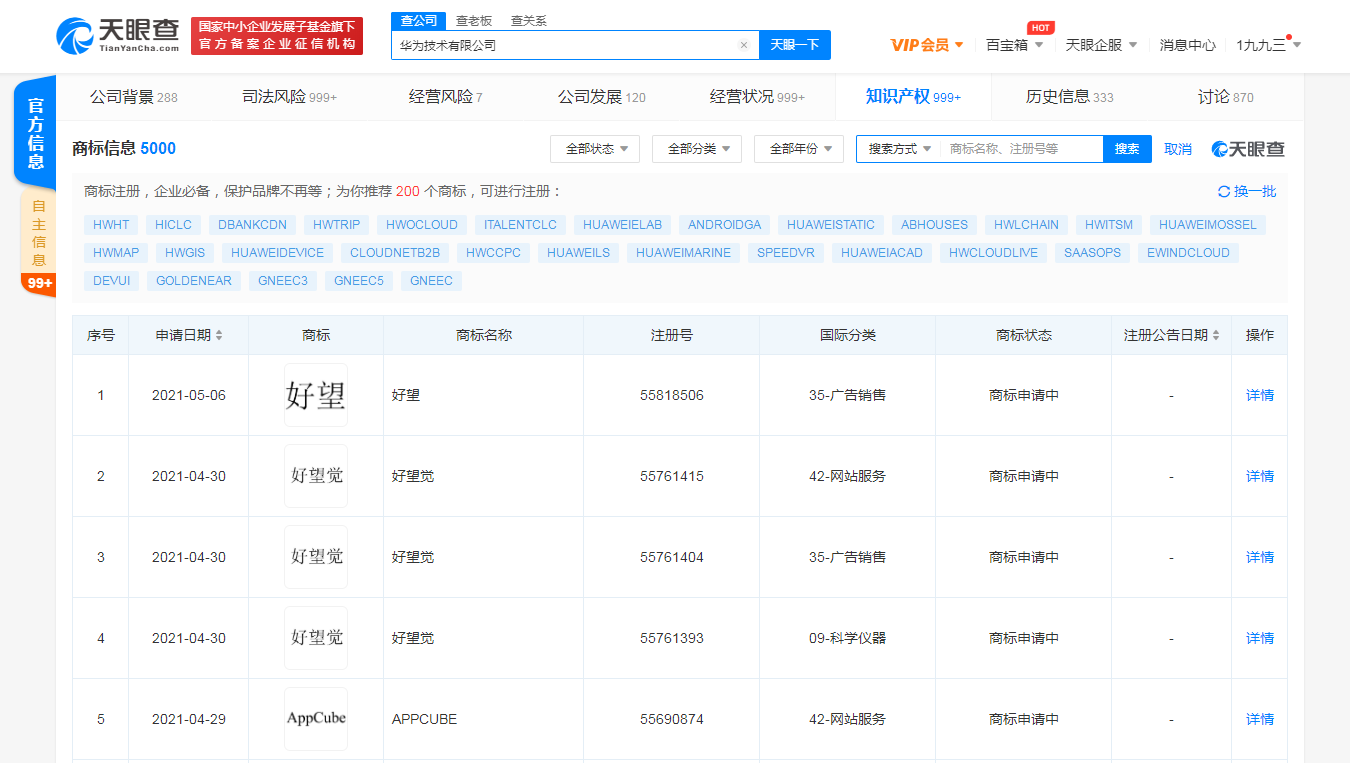This screenshot has height=763, width=1350.
Task: Open the 天眼企服 services menu
Action: click(1095, 45)
